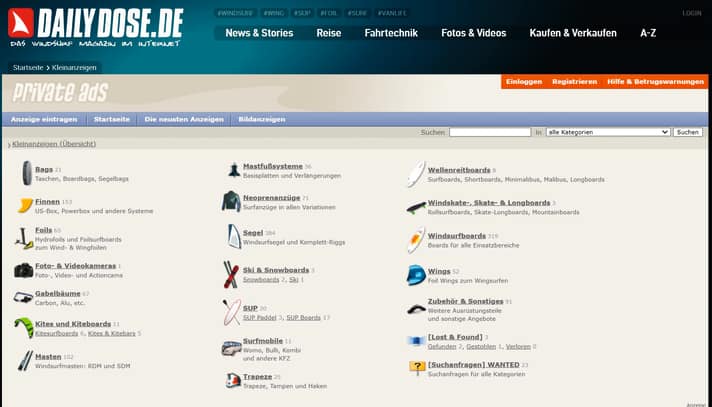Click the Segel sail icon
This screenshot has width=712, height=407.
231,237
